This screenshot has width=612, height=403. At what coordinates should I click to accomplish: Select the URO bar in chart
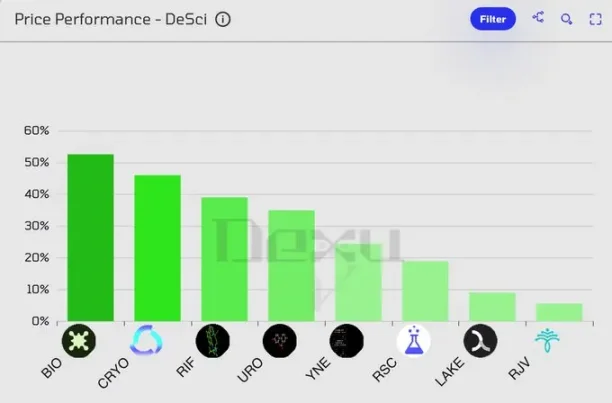[x=291, y=266]
